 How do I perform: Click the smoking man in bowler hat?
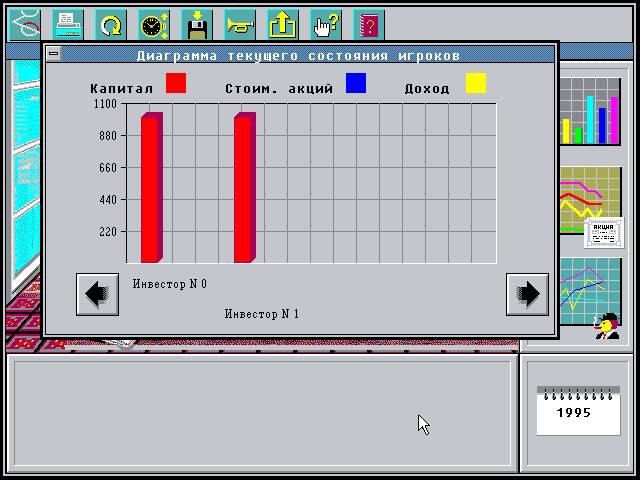click(x=607, y=326)
